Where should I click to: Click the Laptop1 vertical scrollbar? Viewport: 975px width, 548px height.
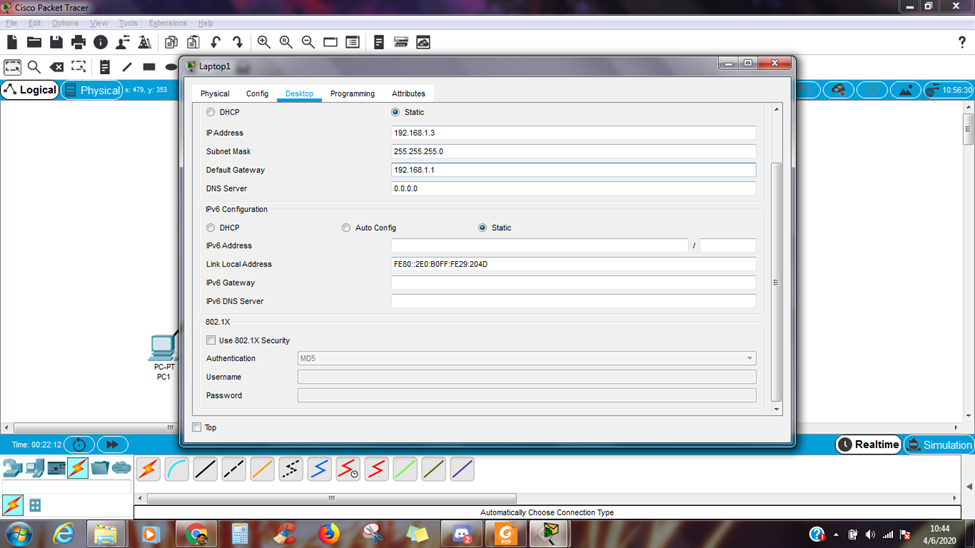[776, 282]
